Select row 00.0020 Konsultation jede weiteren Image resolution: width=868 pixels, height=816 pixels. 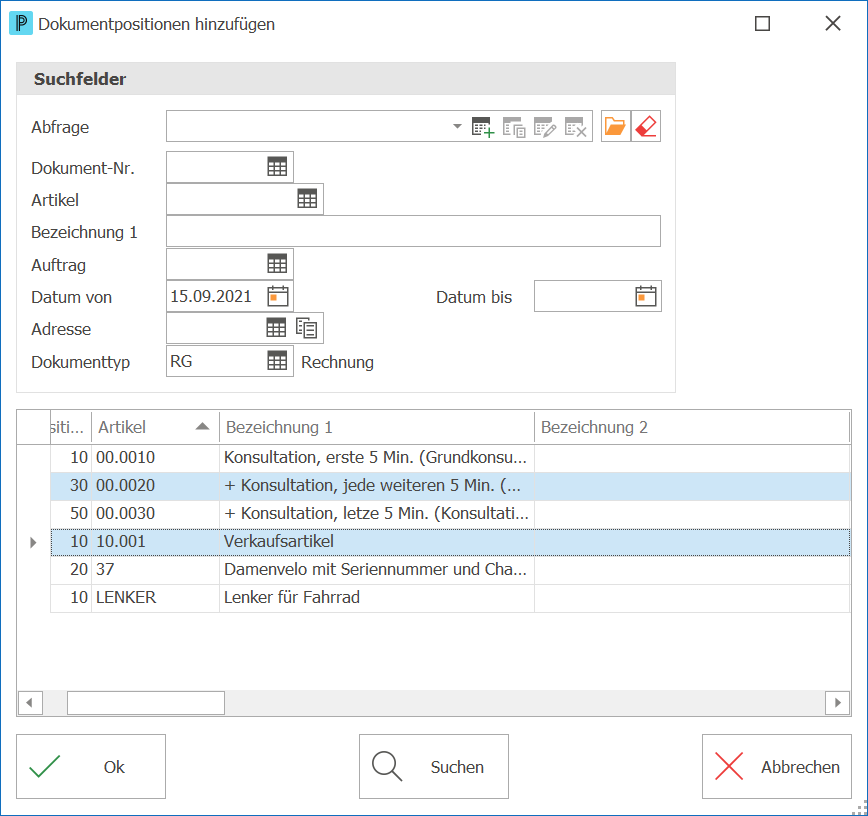coord(450,486)
